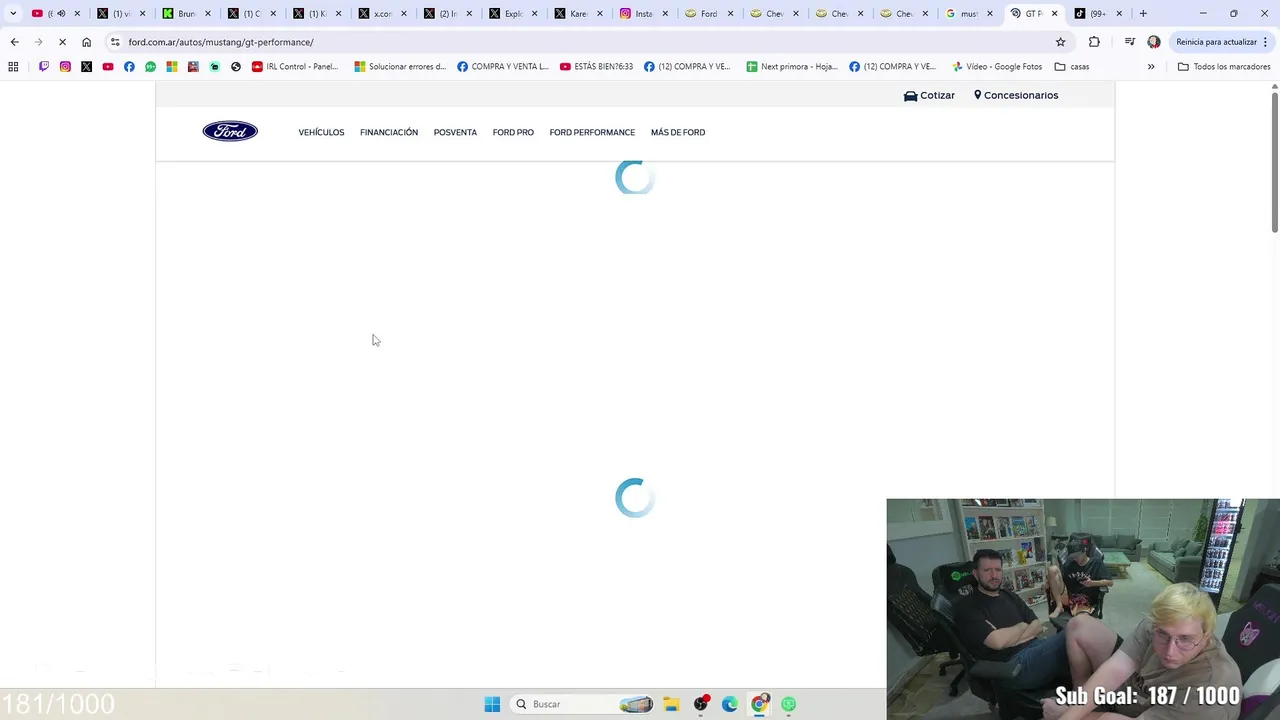Show hidden bookmarks with double chevron
Viewport: 1280px width, 720px height.
click(x=1151, y=66)
